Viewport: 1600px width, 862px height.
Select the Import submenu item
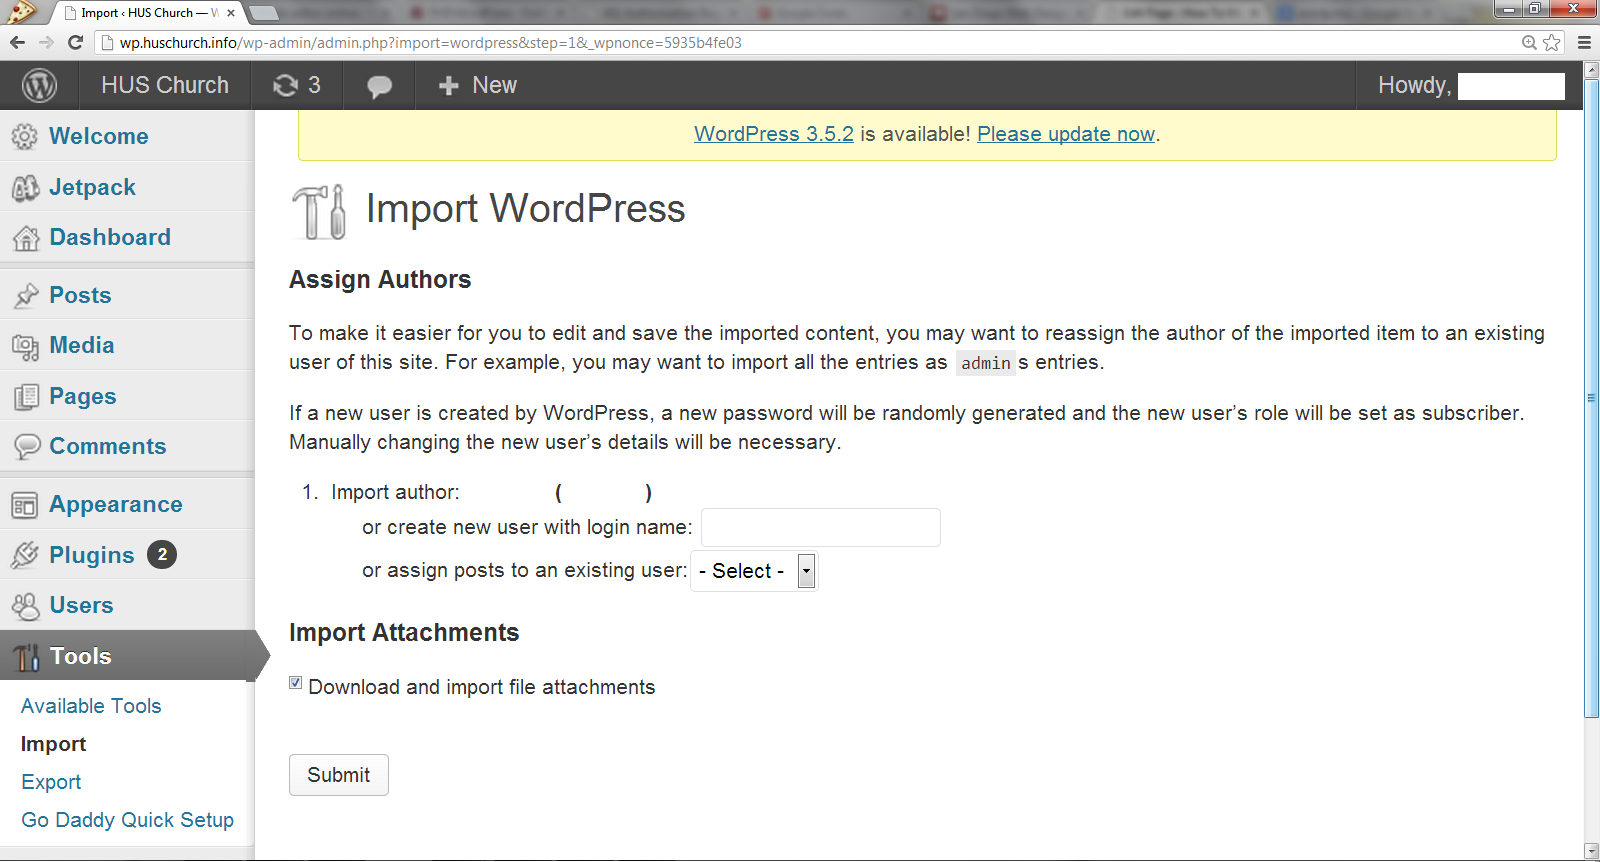(54, 744)
